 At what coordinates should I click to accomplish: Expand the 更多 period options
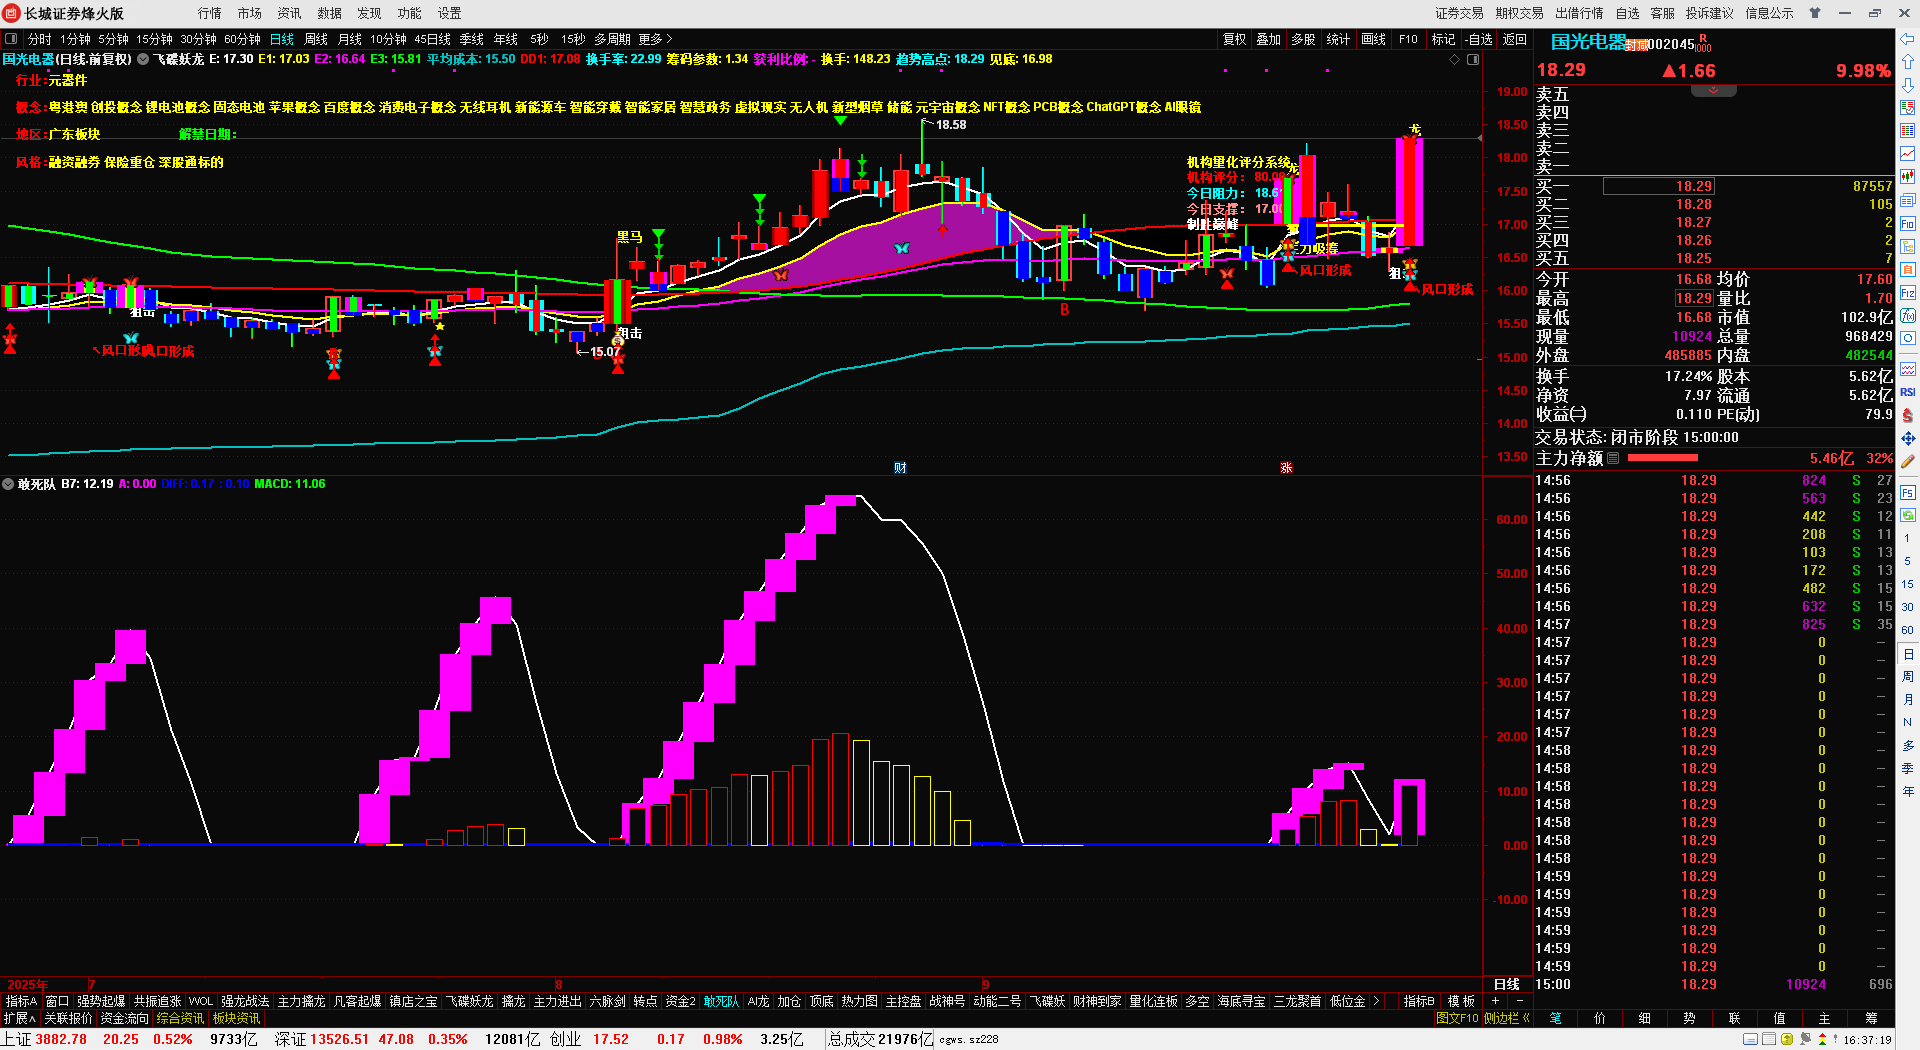point(656,39)
